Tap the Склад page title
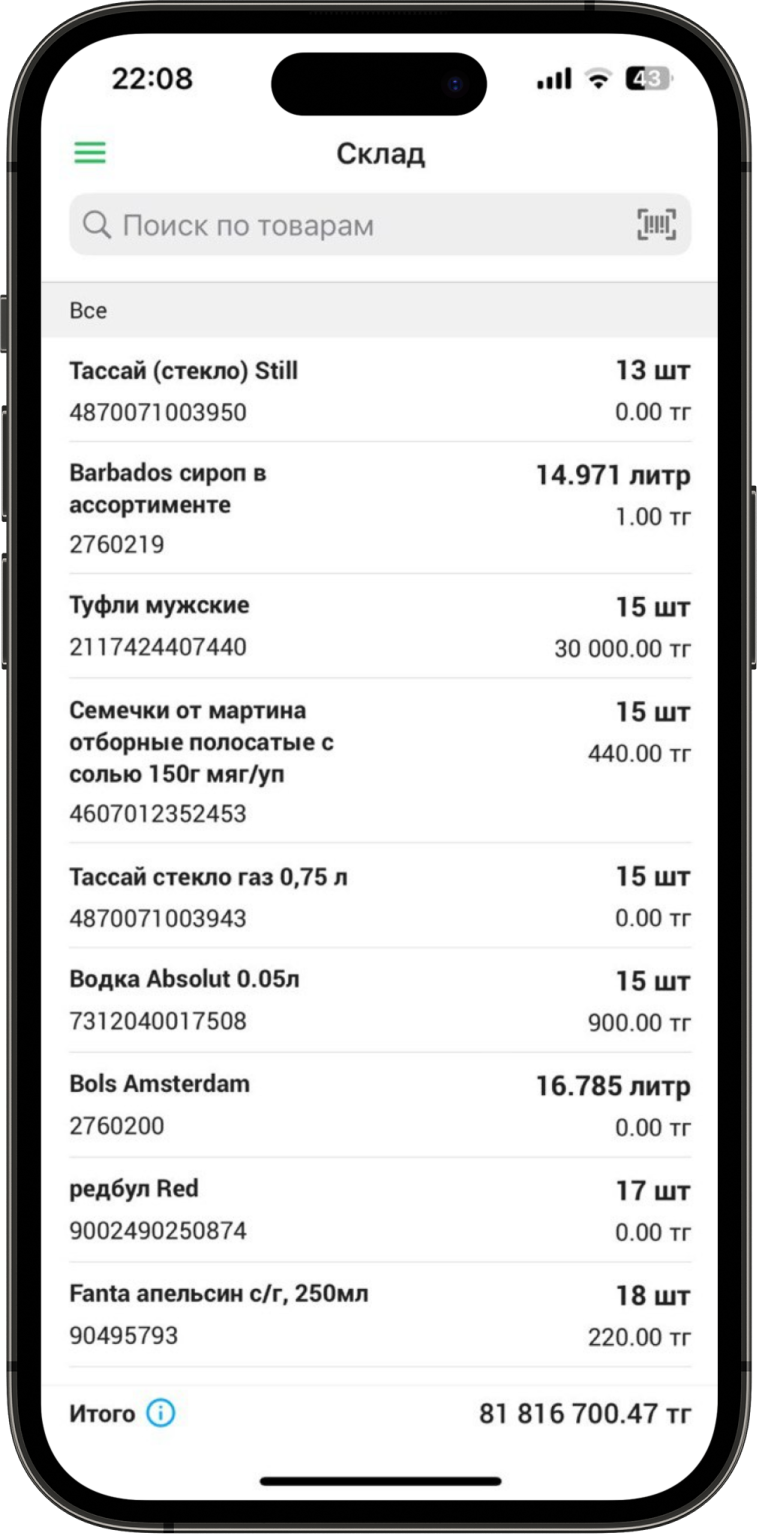Image resolution: width=758 pixels, height=1535 pixels. pos(380,154)
